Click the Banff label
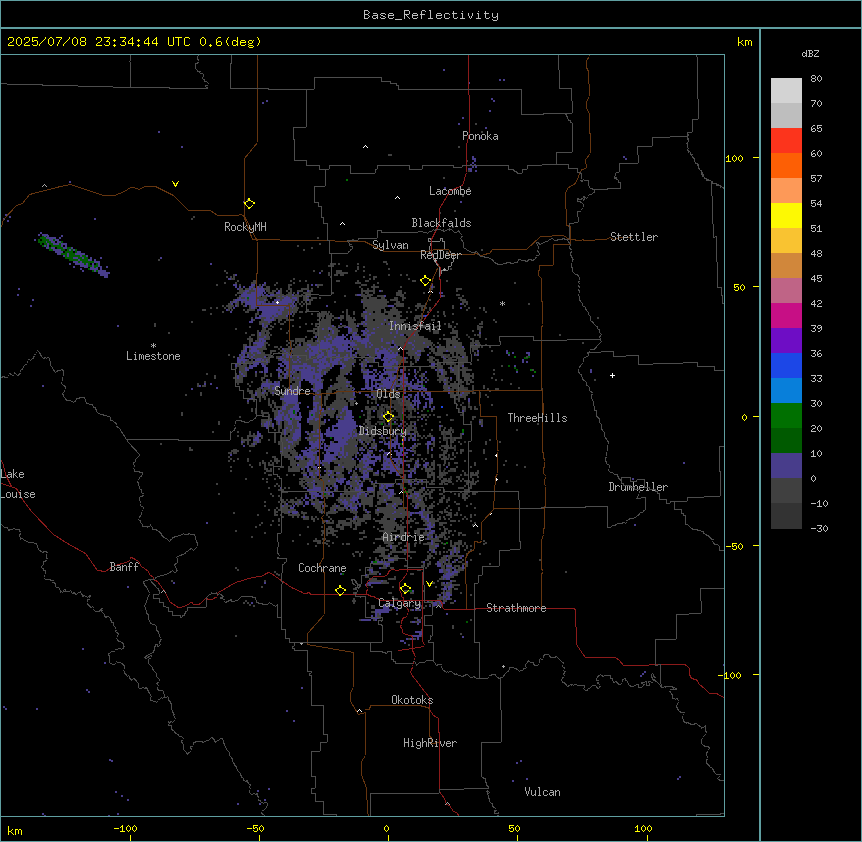Screen dimensions: 862x842 click(x=124, y=567)
